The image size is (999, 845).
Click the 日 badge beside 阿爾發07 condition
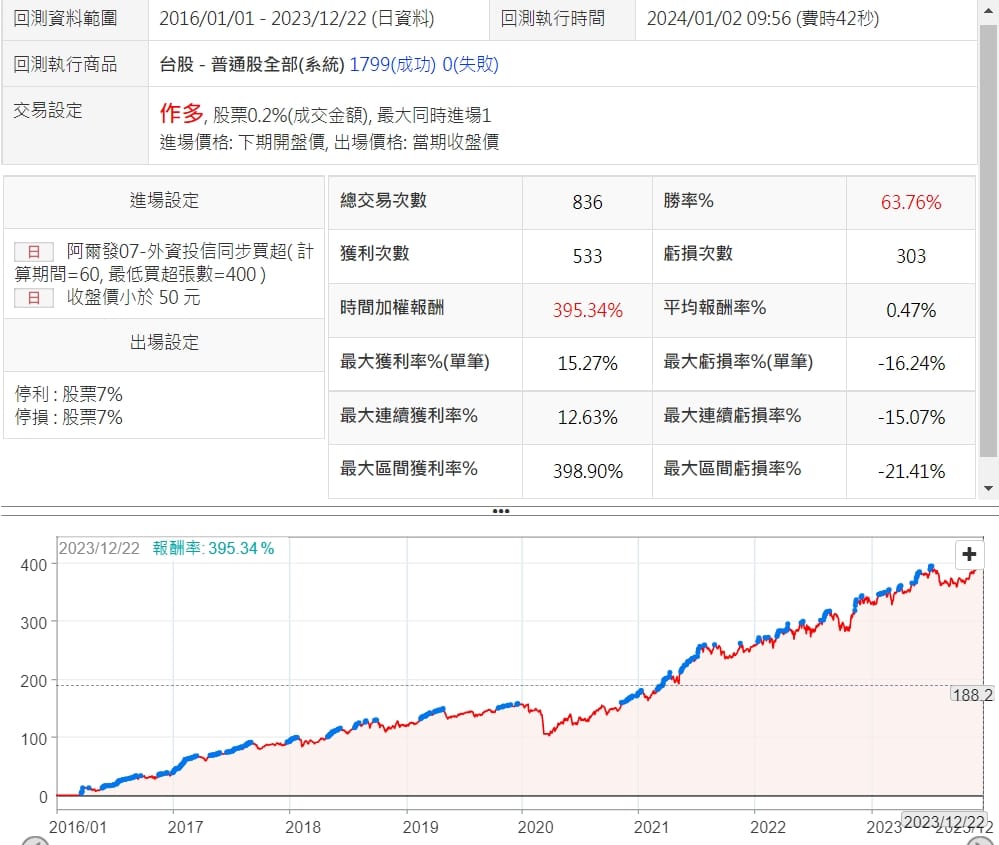34,252
